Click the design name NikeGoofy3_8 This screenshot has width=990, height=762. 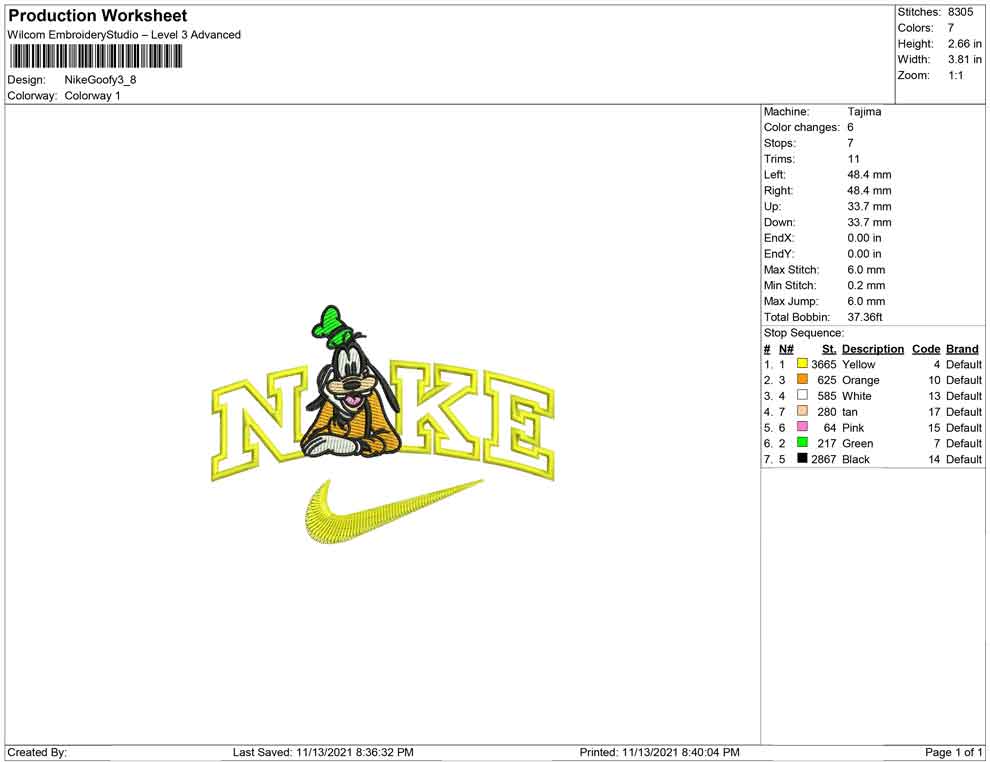pyautogui.click(x=100, y=80)
